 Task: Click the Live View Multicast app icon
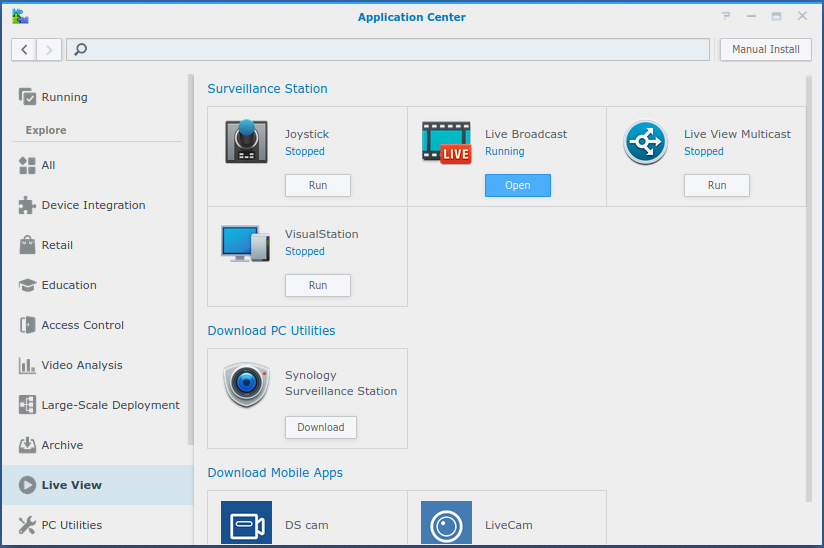[645, 142]
